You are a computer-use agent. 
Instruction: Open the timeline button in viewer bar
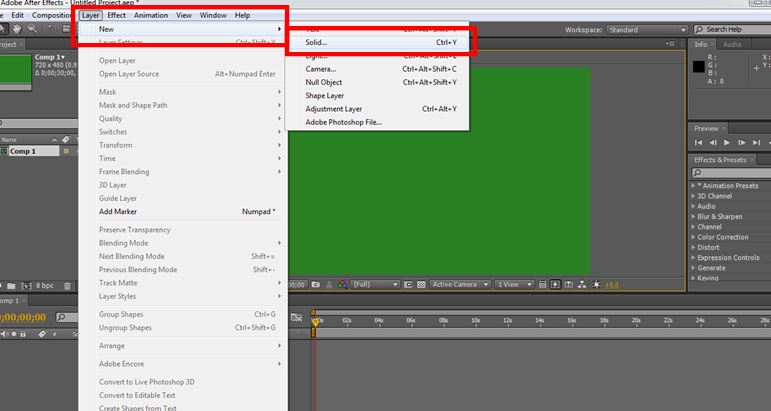(x=568, y=285)
